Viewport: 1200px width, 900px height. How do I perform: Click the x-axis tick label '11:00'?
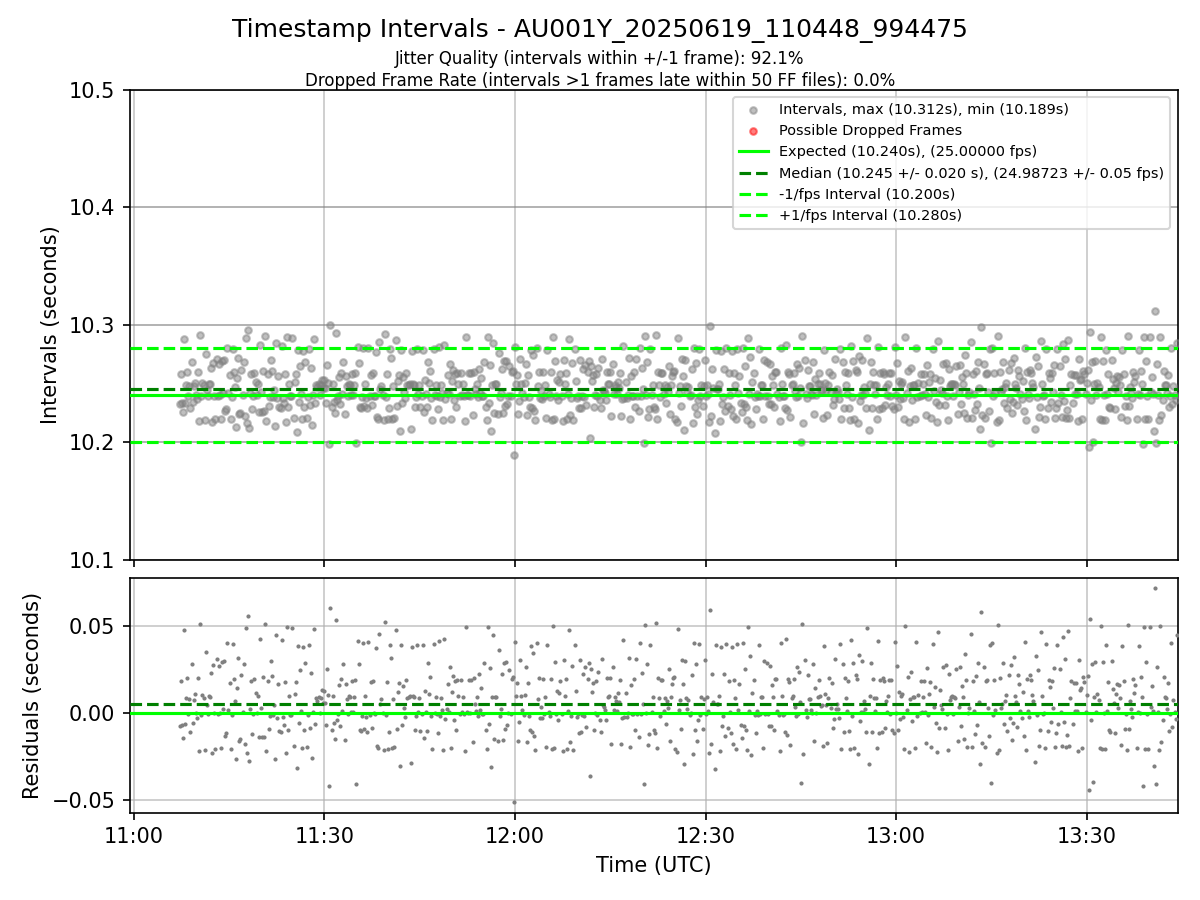(x=133, y=835)
